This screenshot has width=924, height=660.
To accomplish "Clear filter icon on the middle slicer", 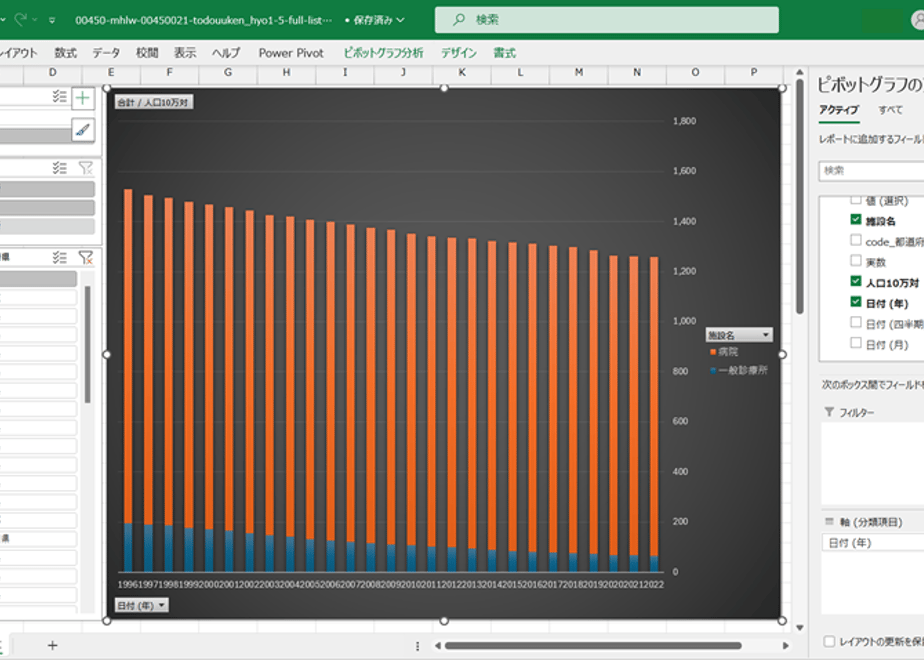I will 86,168.
